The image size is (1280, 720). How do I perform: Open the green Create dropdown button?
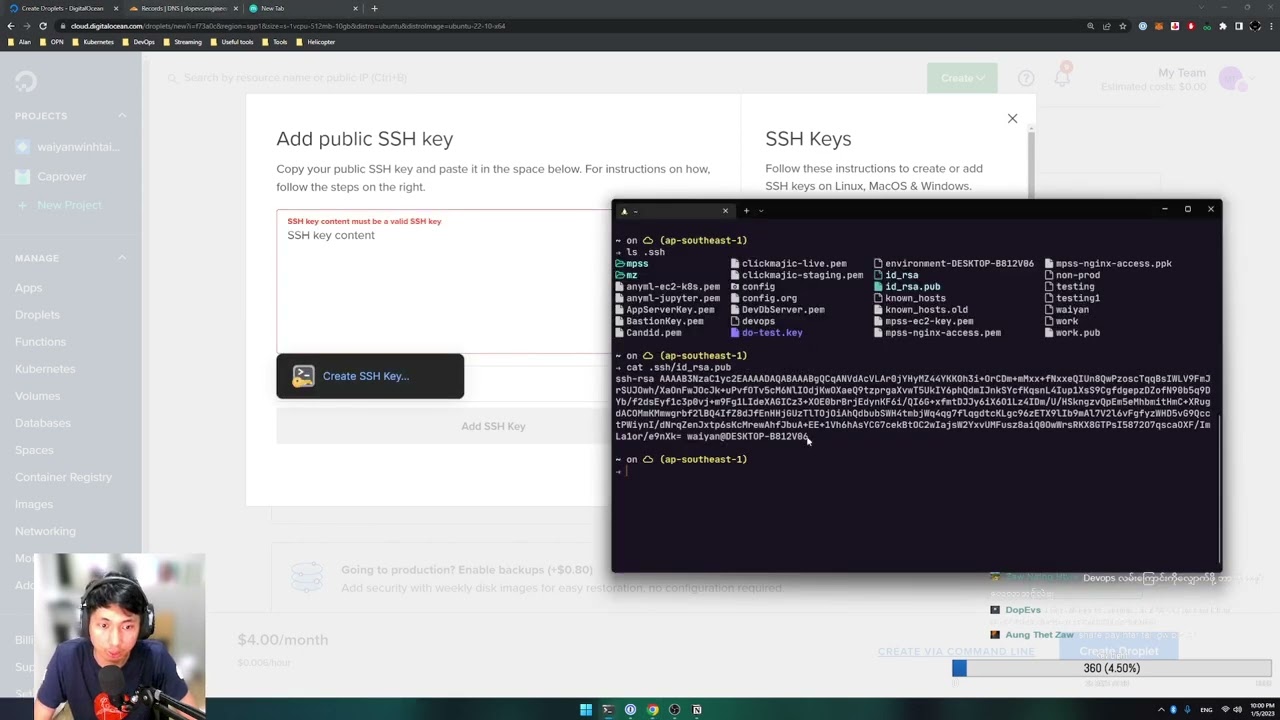(x=962, y=78)
